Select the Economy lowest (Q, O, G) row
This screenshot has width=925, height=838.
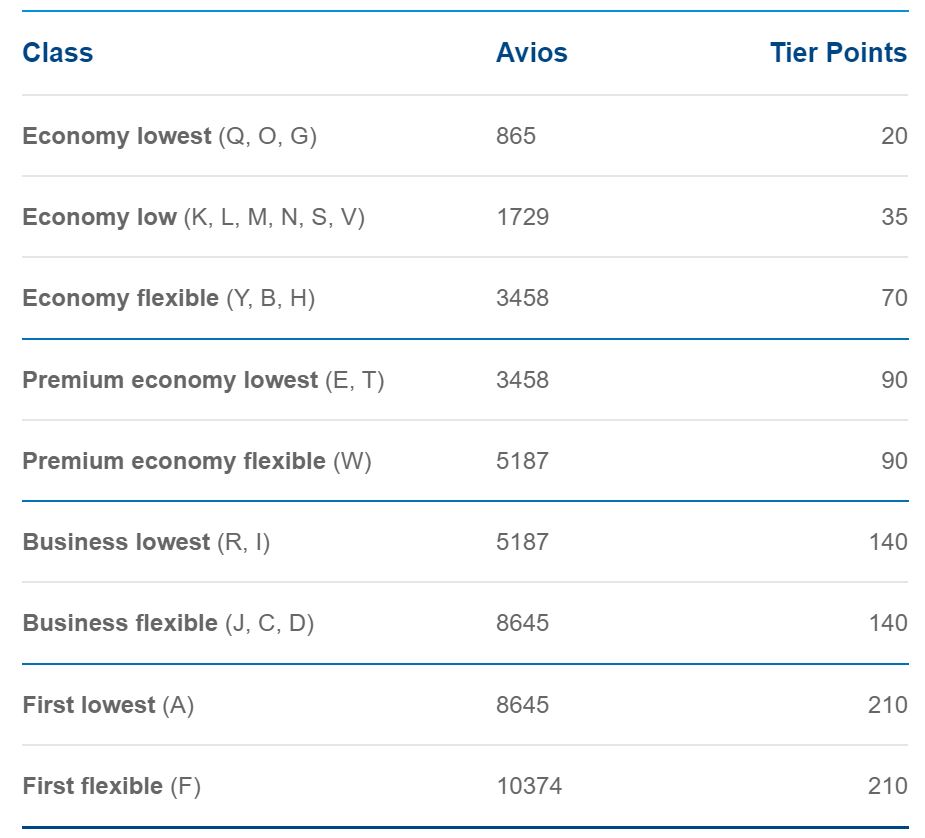(465, 136)
